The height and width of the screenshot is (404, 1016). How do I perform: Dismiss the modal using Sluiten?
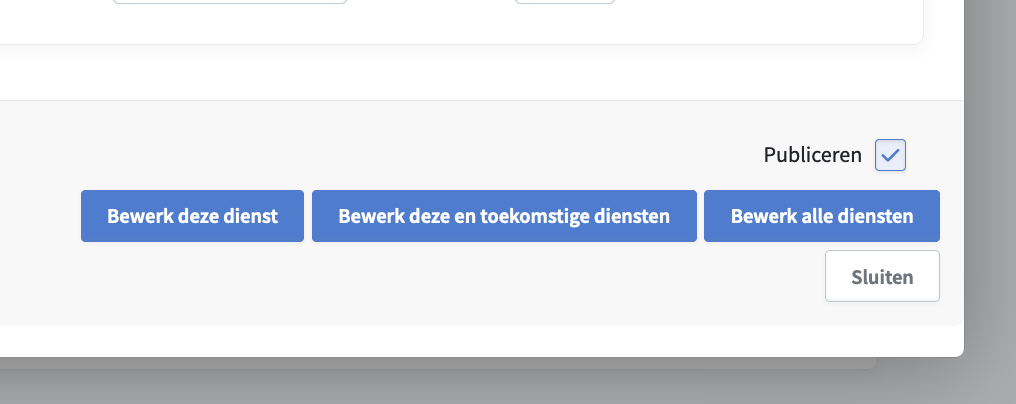[881, 276]
